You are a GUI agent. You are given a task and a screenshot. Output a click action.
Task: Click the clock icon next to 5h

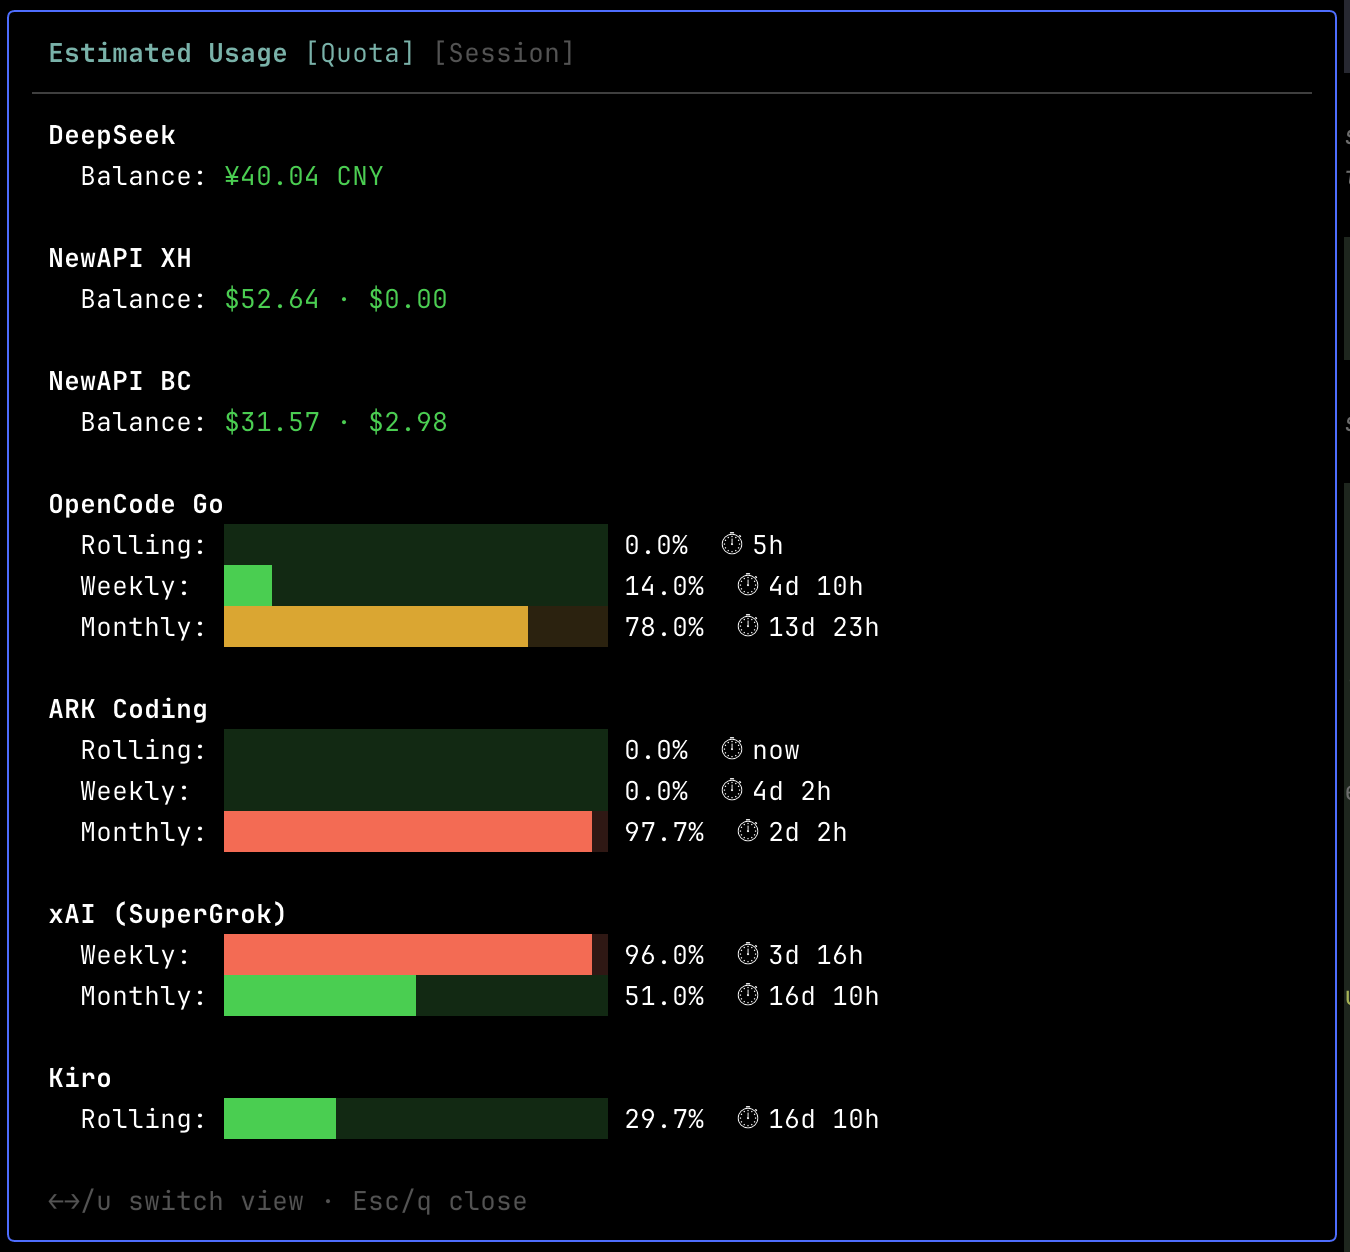pos(732,544)
